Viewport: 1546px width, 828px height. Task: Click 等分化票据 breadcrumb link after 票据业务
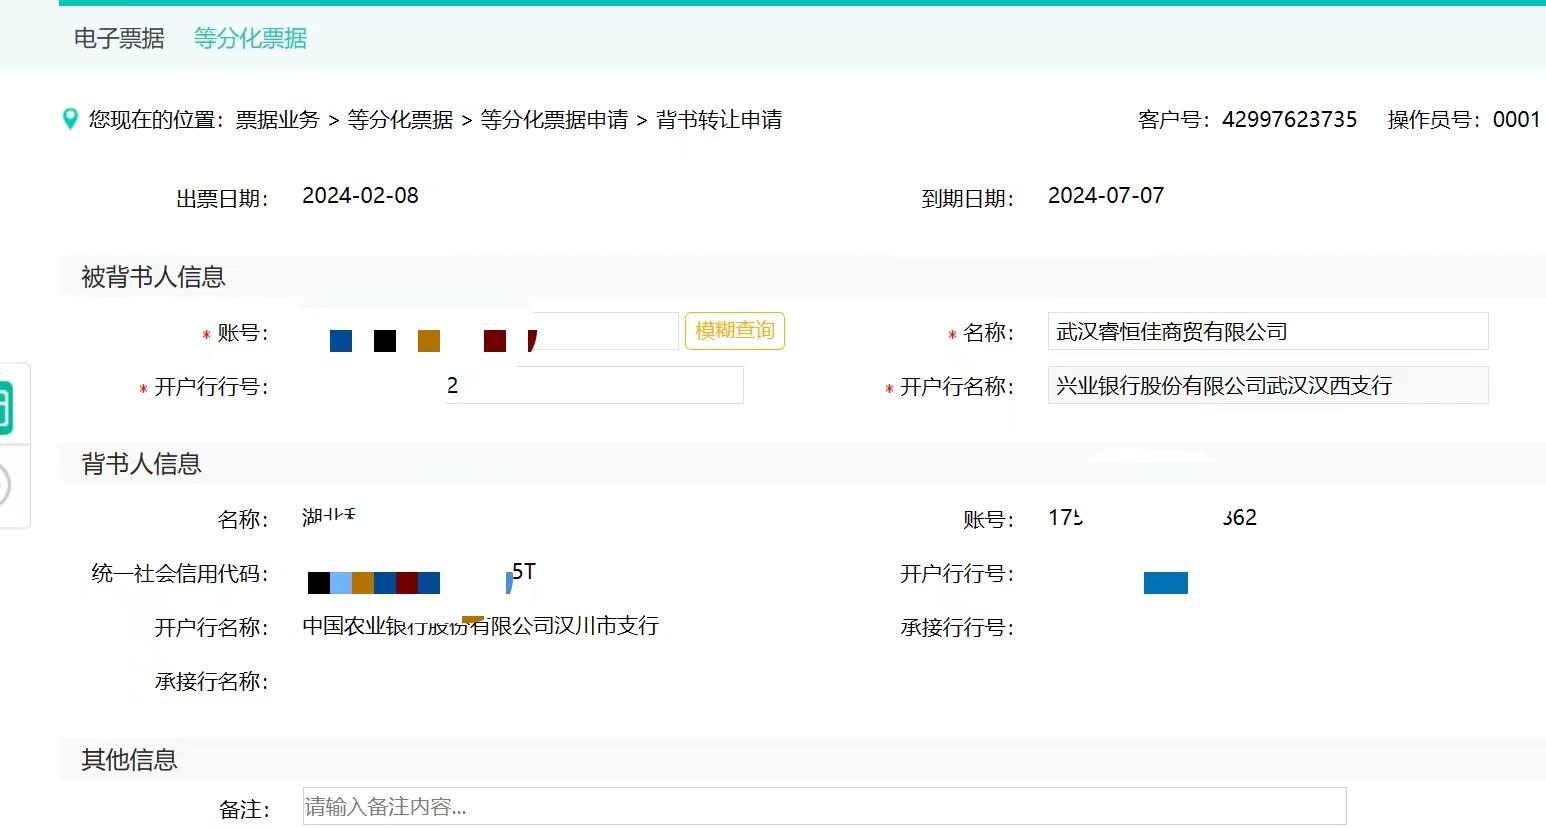400,120
